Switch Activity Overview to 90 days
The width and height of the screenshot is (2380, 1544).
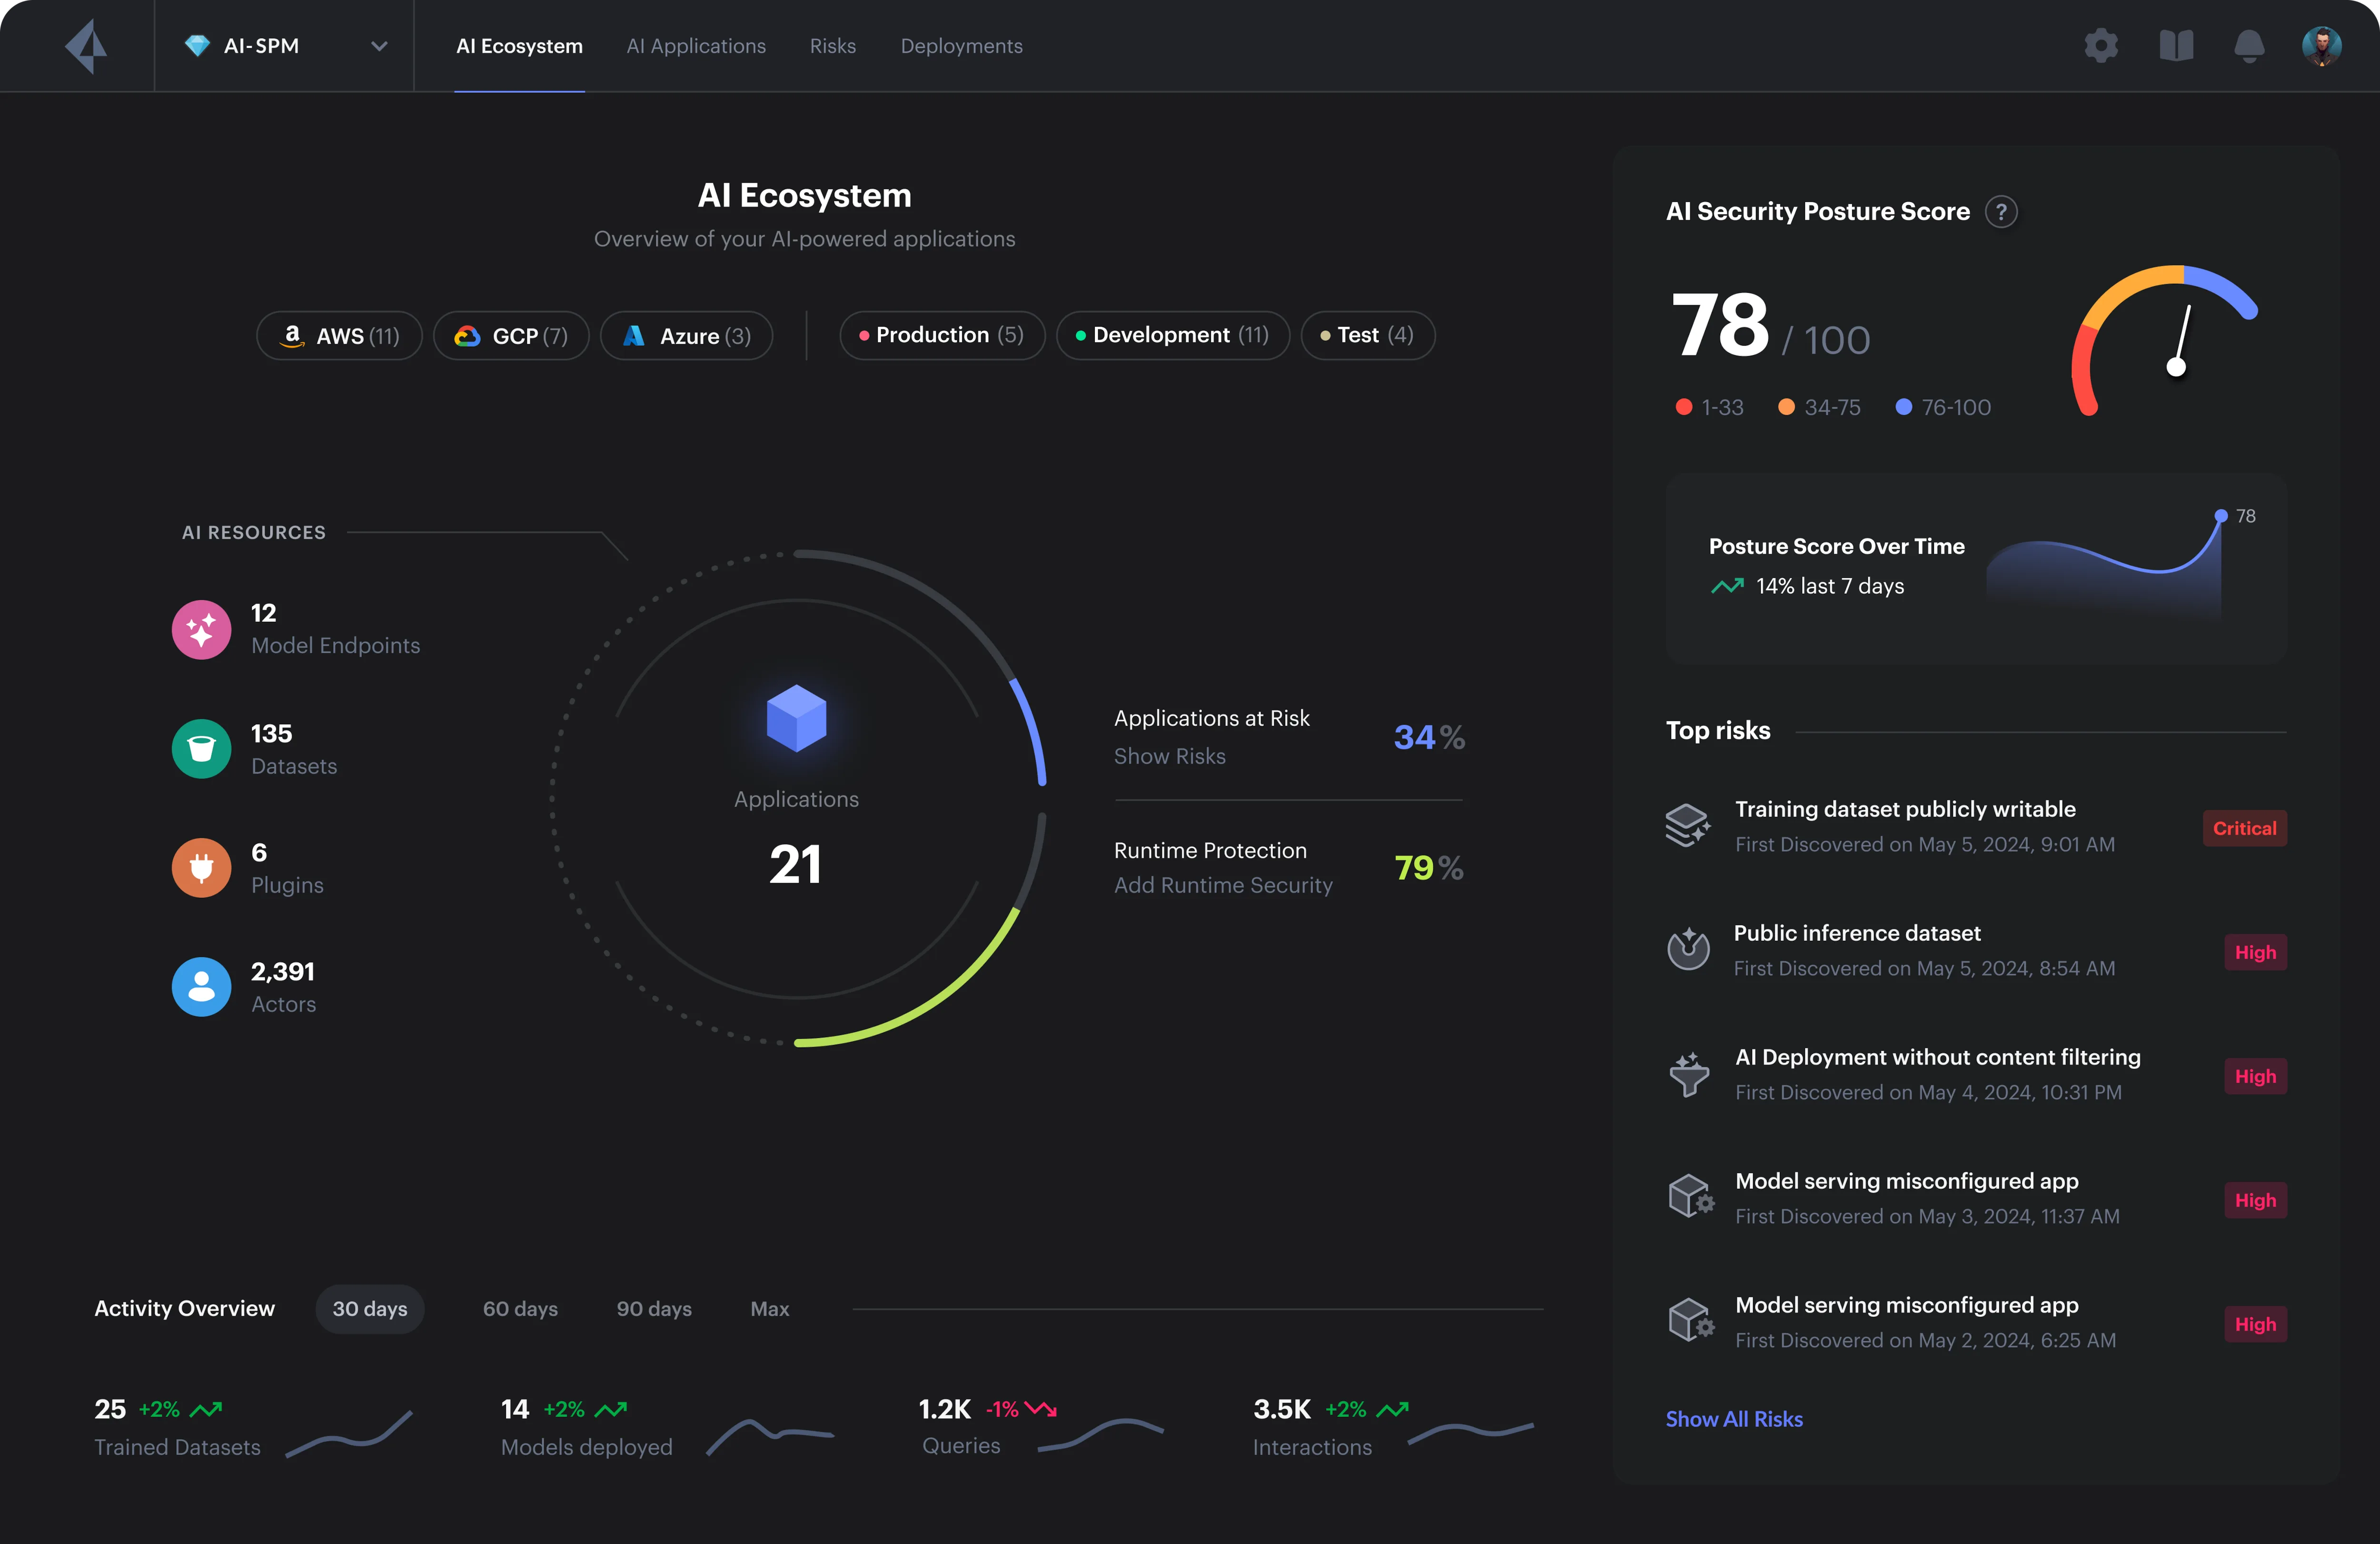[x=653, y=1308]
